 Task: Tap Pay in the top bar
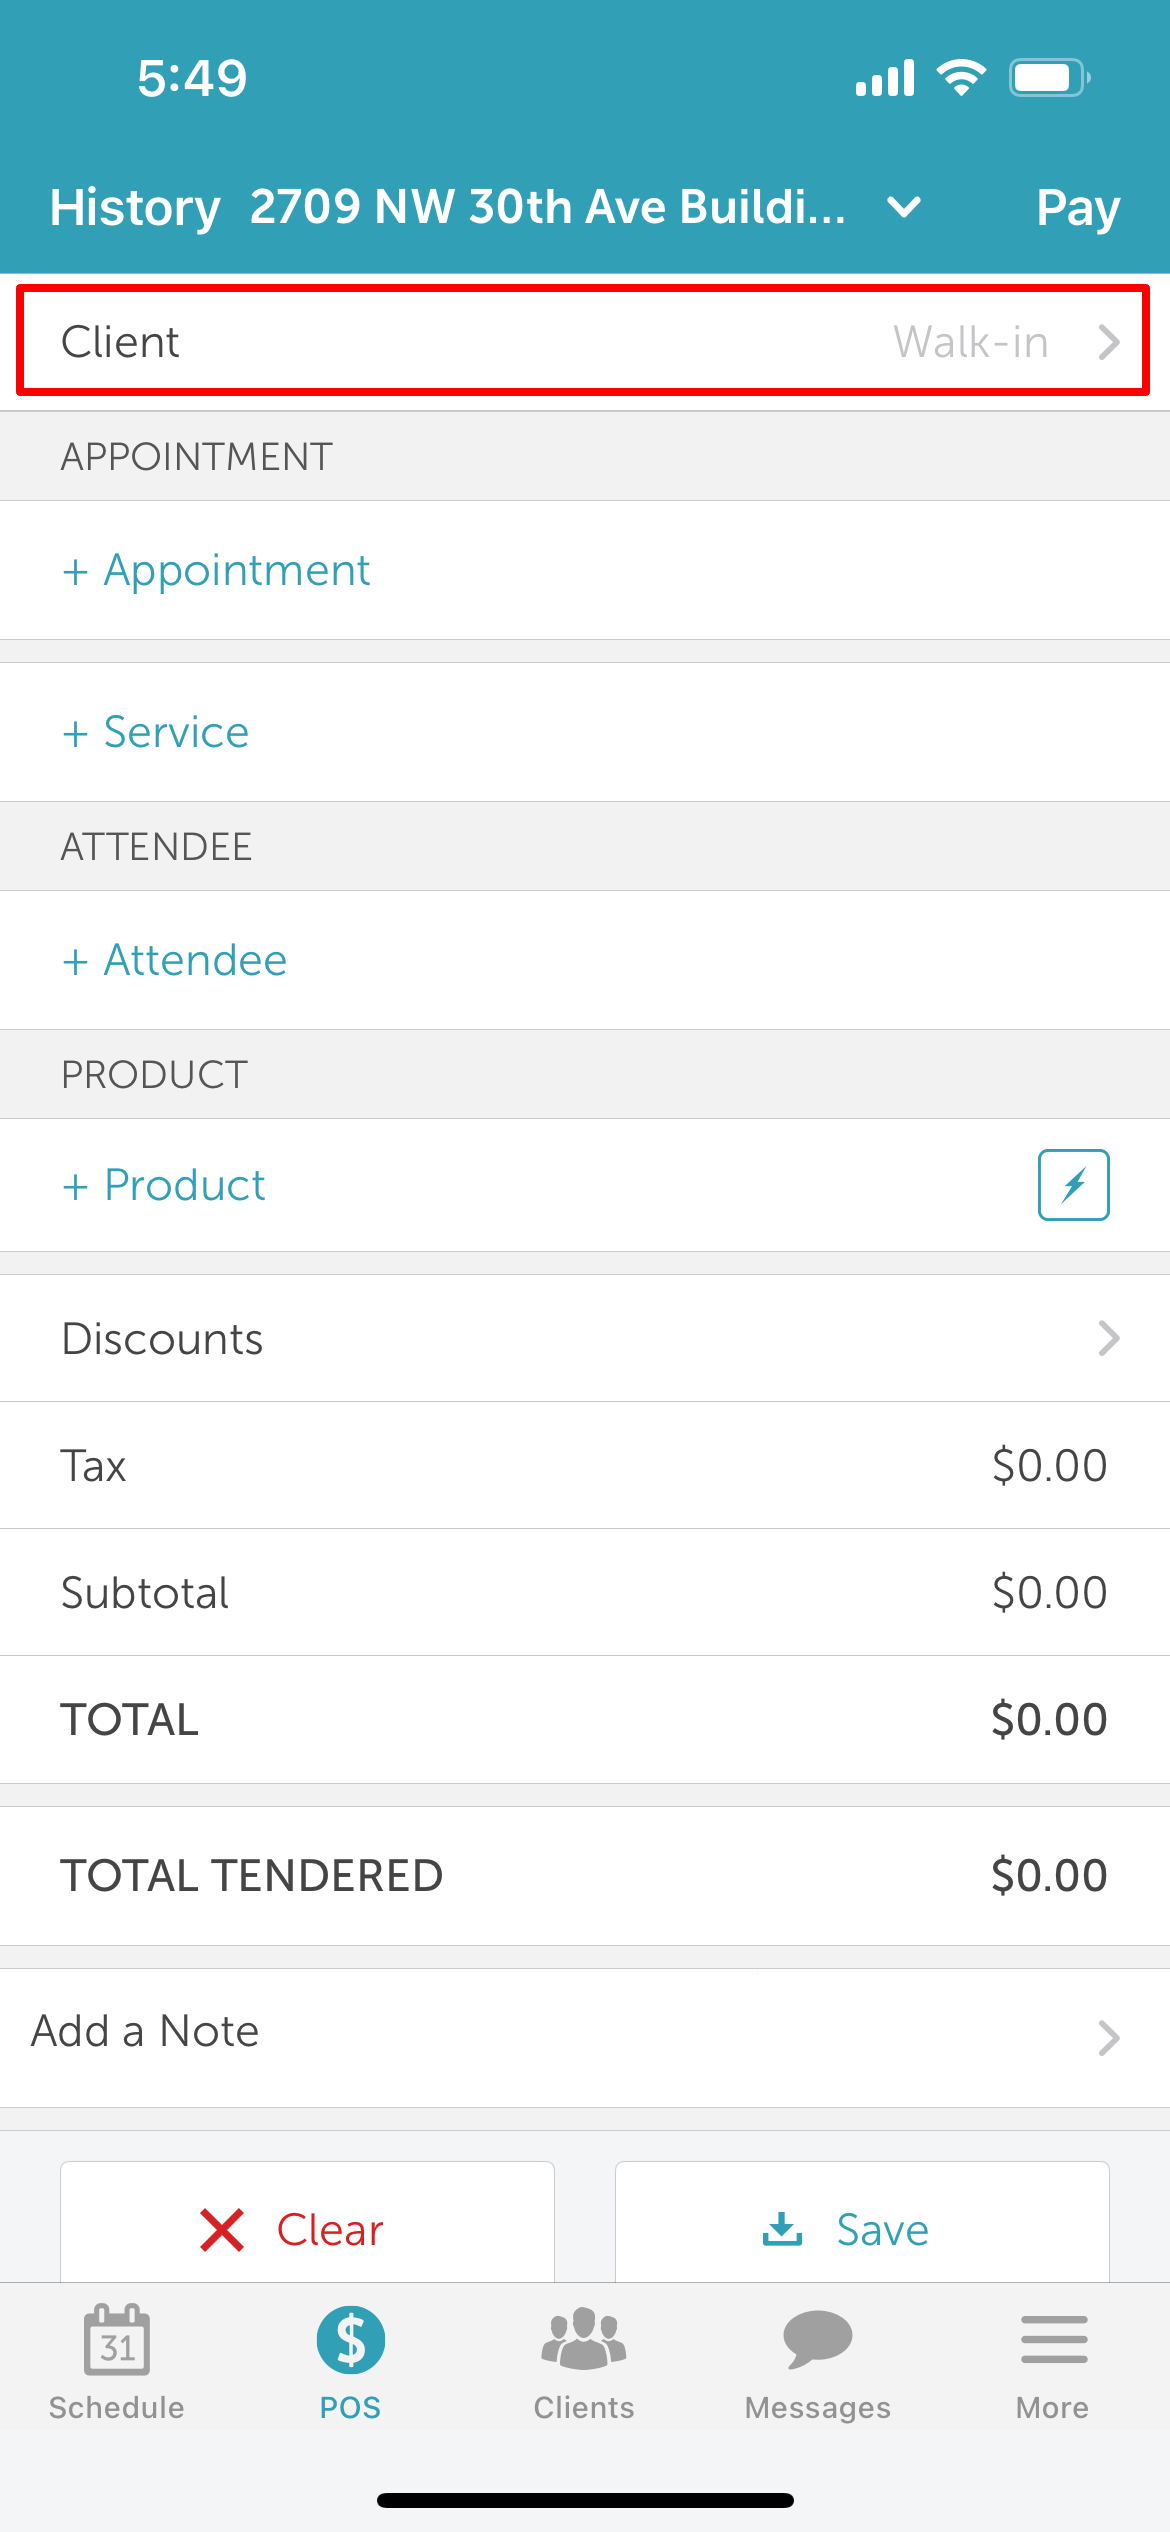(1078, 208)
